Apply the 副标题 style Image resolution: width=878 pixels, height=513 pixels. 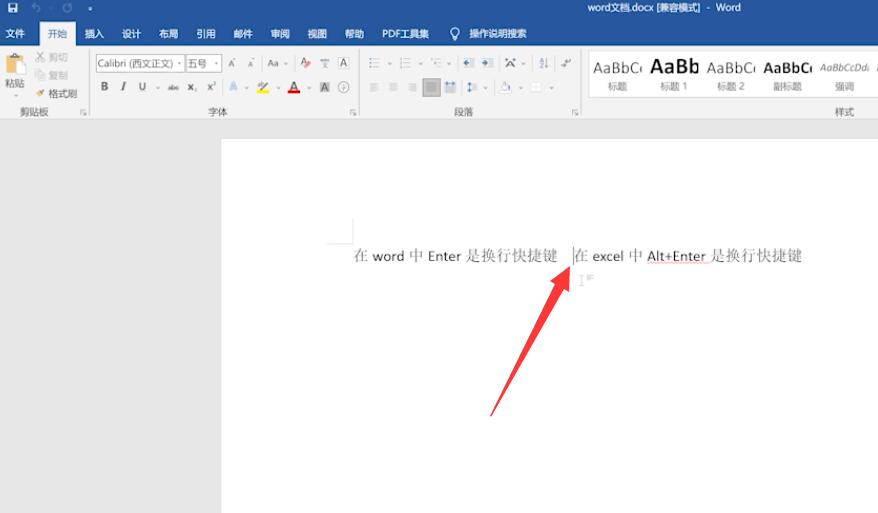(787, 75)
